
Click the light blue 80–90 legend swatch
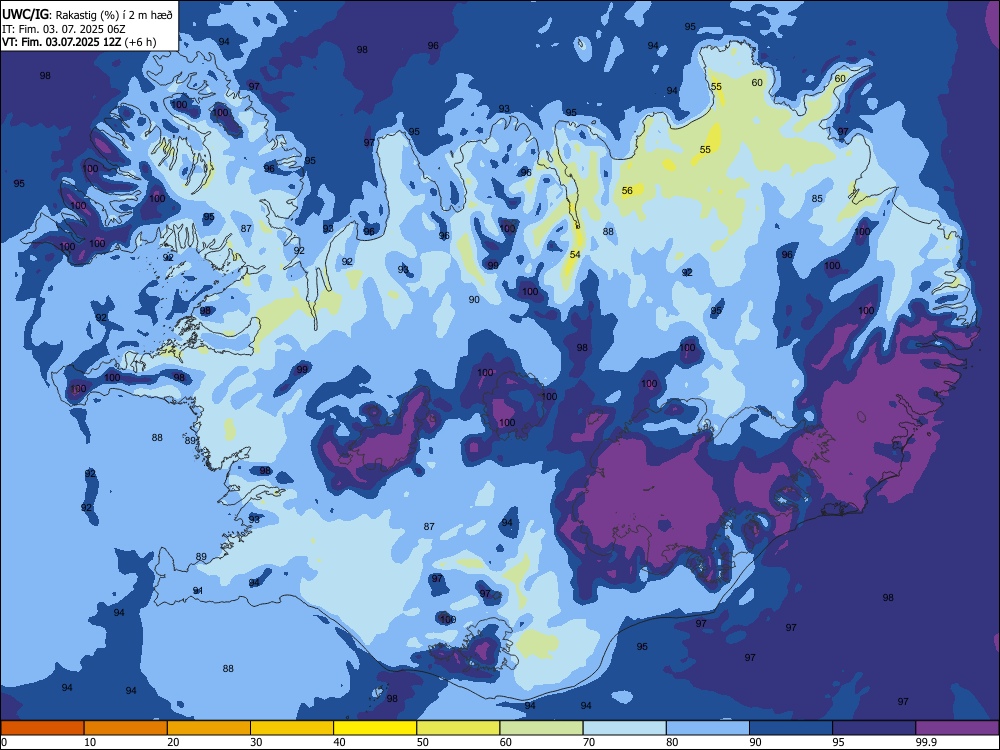(x=708, y=728)
